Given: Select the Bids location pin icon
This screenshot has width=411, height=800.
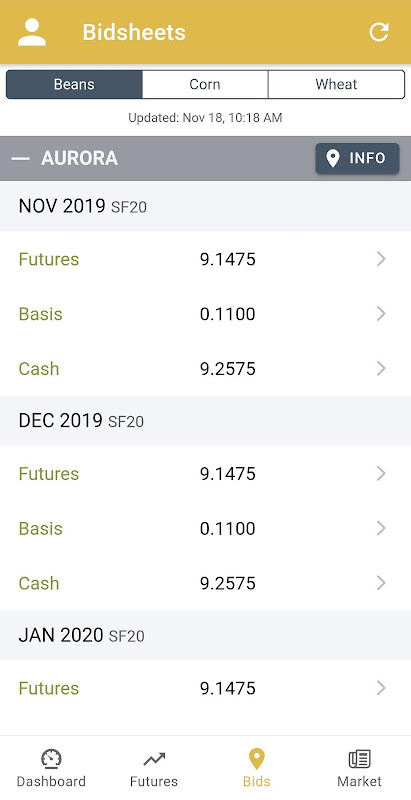Looking at the screenshot, I should coord(256,759).
